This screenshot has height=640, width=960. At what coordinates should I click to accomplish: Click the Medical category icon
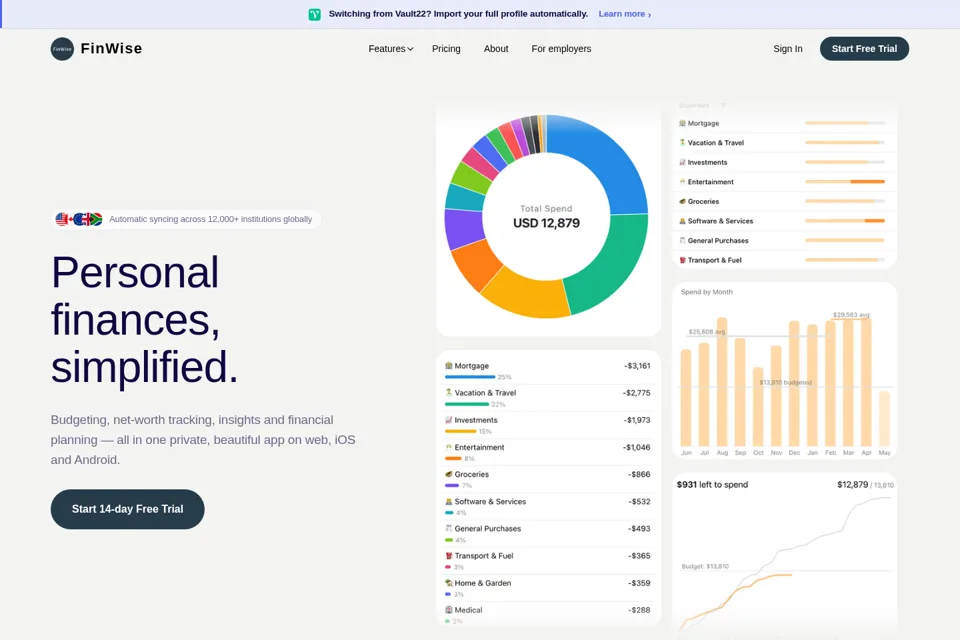[449, 610]
